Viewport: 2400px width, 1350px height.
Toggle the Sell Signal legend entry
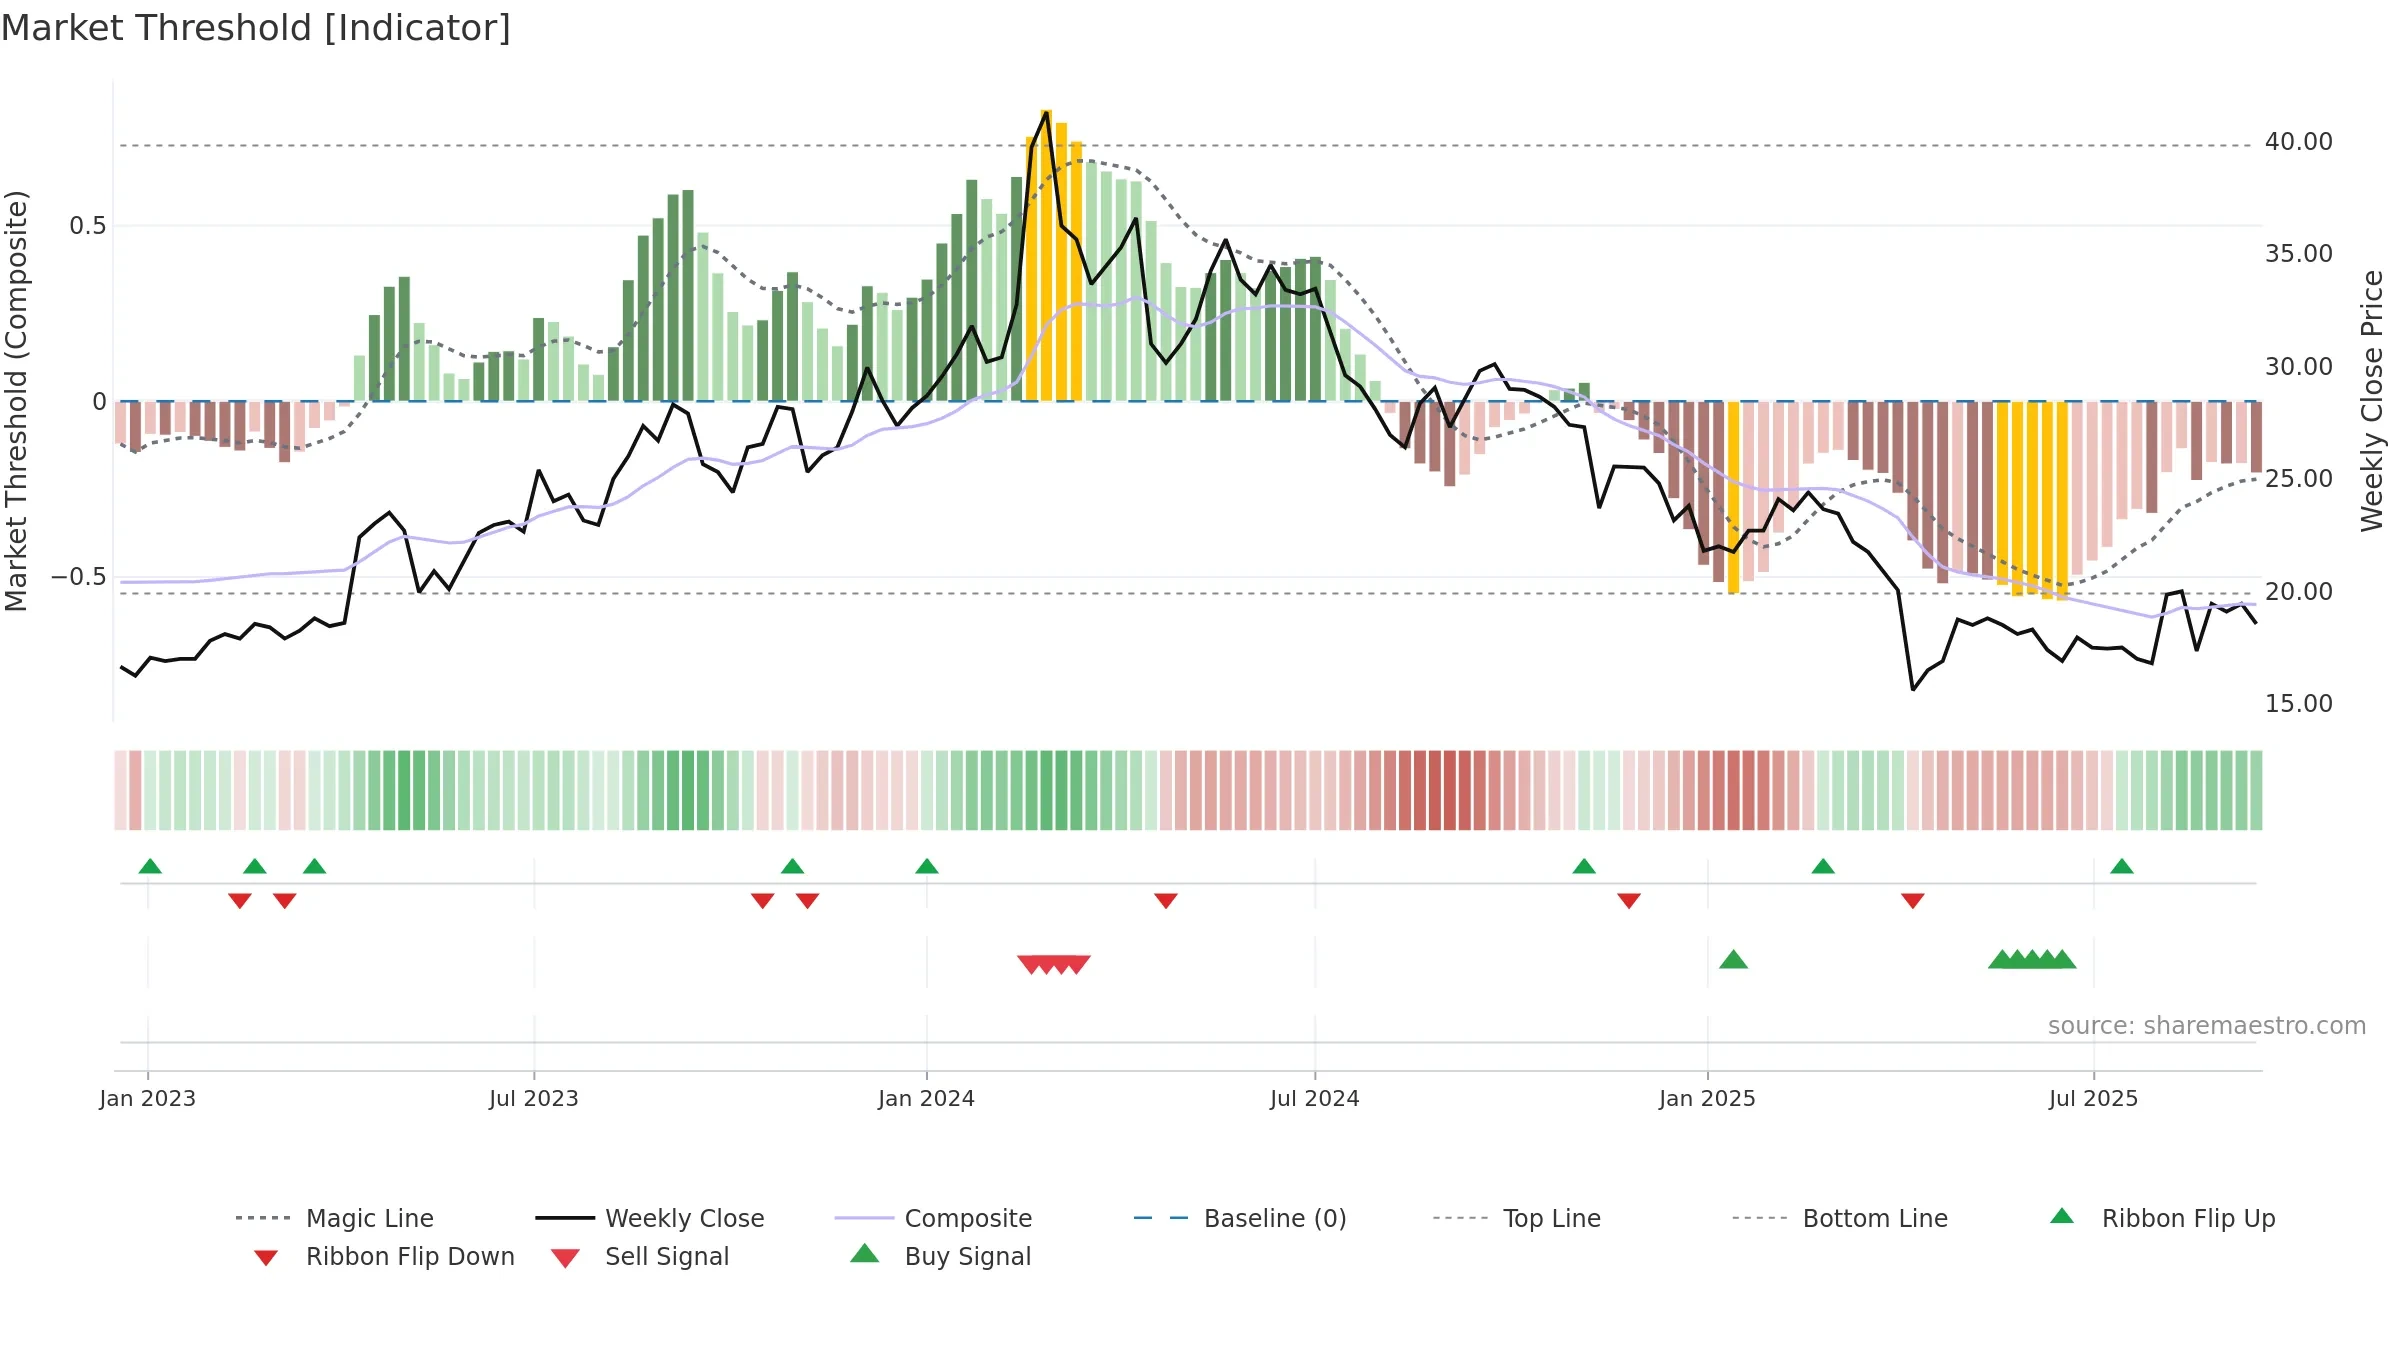click(640, 1256)
